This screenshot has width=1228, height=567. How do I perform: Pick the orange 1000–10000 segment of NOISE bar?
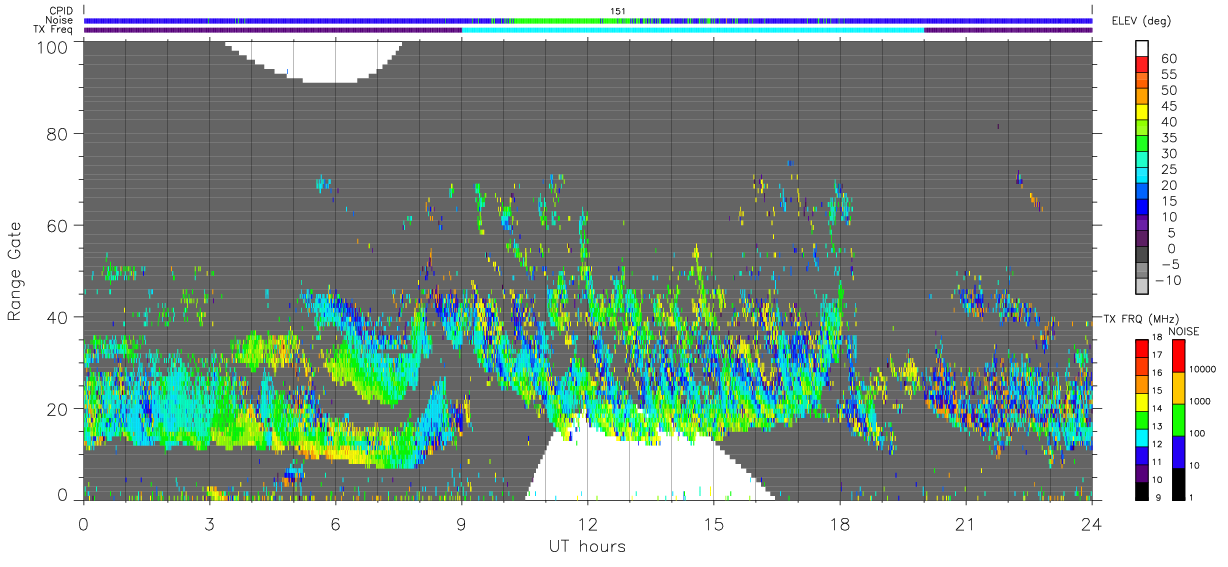point(1178,387)
